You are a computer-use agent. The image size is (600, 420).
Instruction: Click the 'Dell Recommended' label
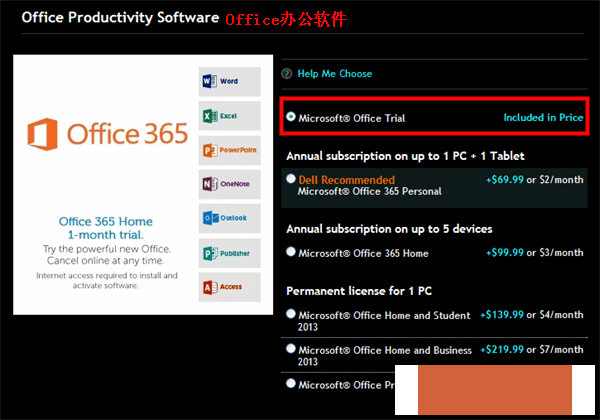347,180
